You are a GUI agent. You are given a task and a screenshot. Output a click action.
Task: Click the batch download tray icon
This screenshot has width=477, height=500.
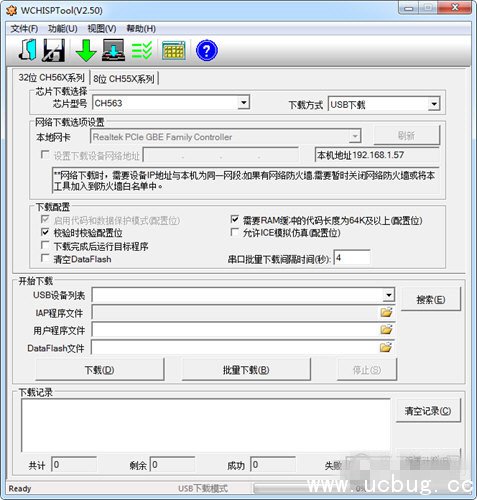(113, 50)
